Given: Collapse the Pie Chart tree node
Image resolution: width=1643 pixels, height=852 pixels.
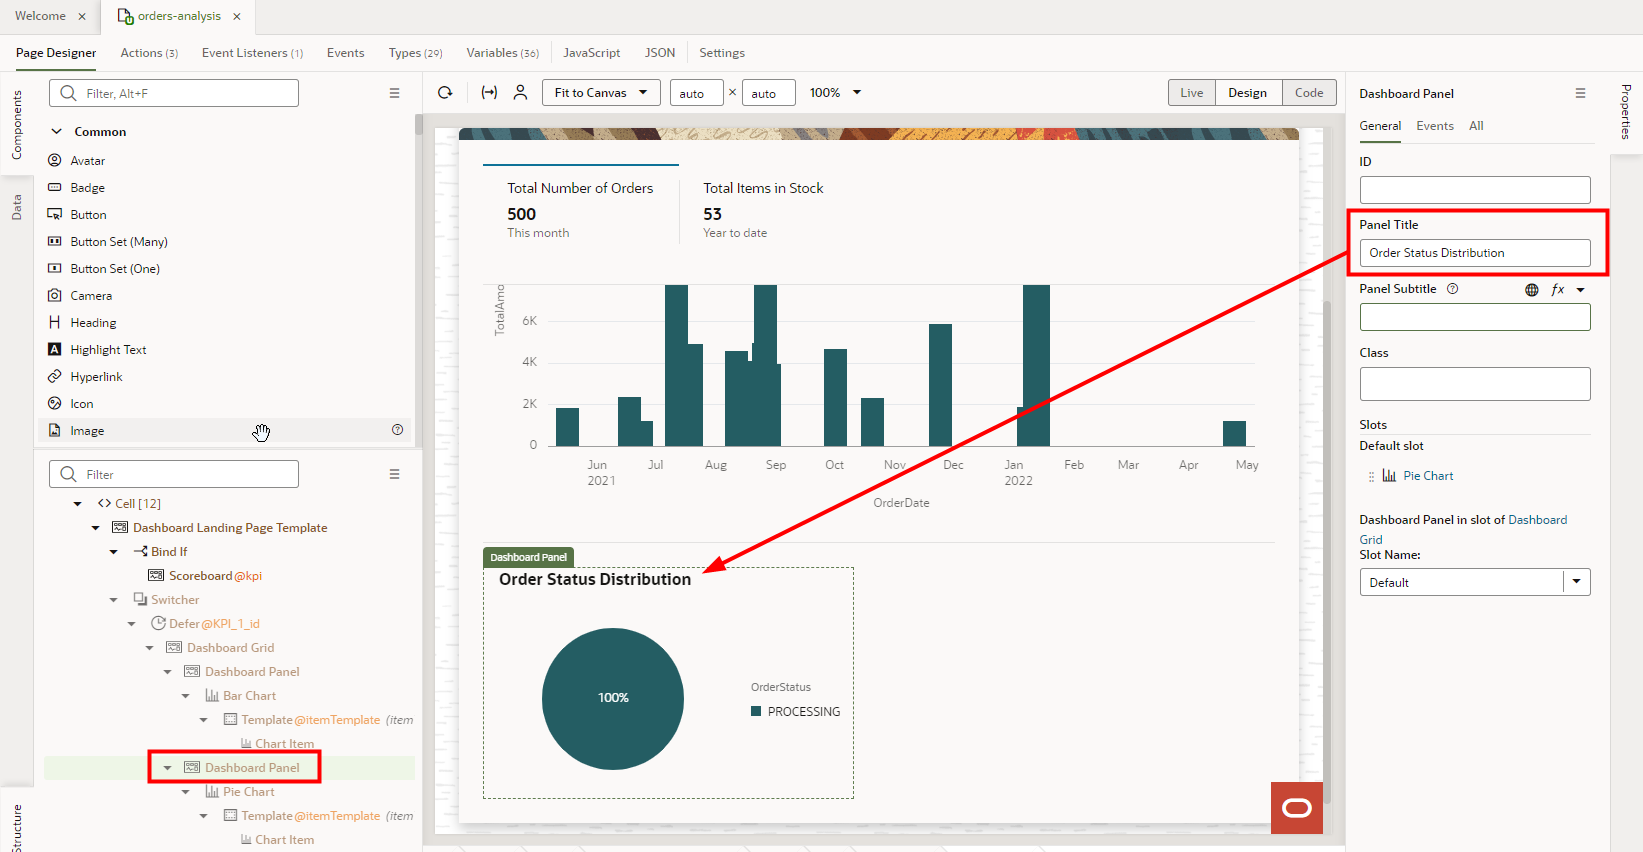Looking at the screenshot, I should [186, 792].
